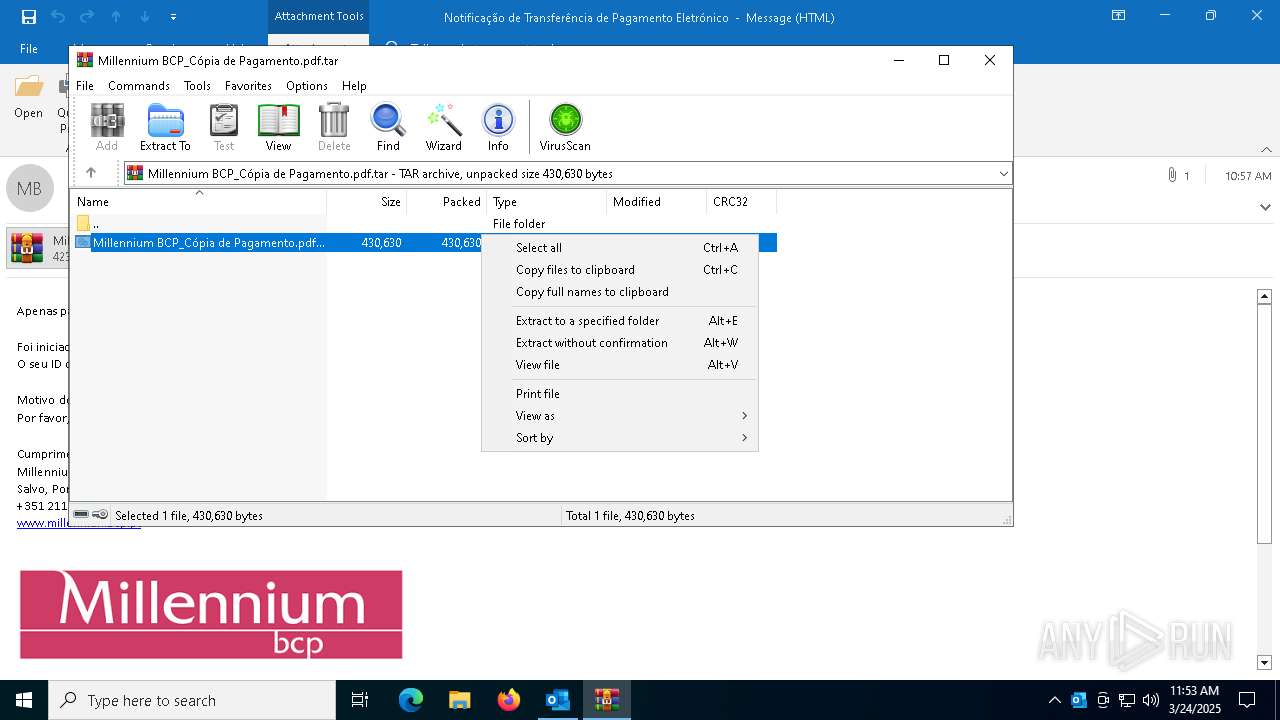
Task: Open the View toolbar icon in WinRAR
Action: click(278, 127)
